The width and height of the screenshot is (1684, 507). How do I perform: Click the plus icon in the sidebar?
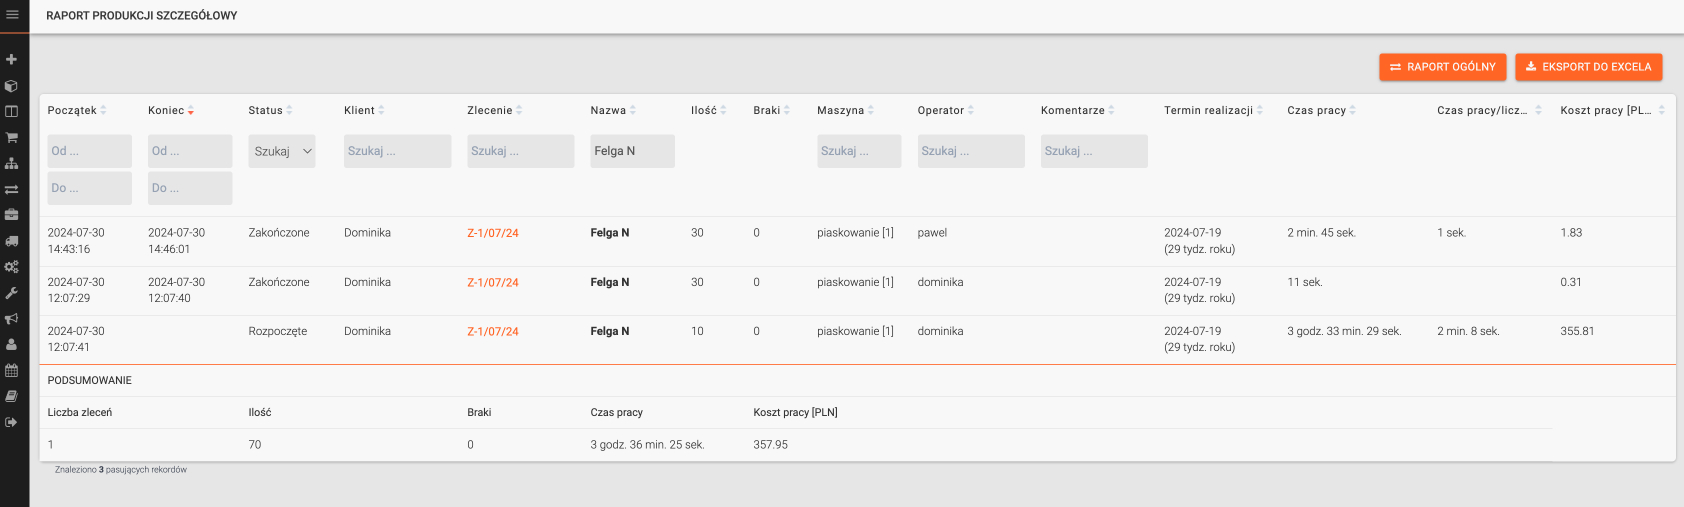tap(12, 60)
